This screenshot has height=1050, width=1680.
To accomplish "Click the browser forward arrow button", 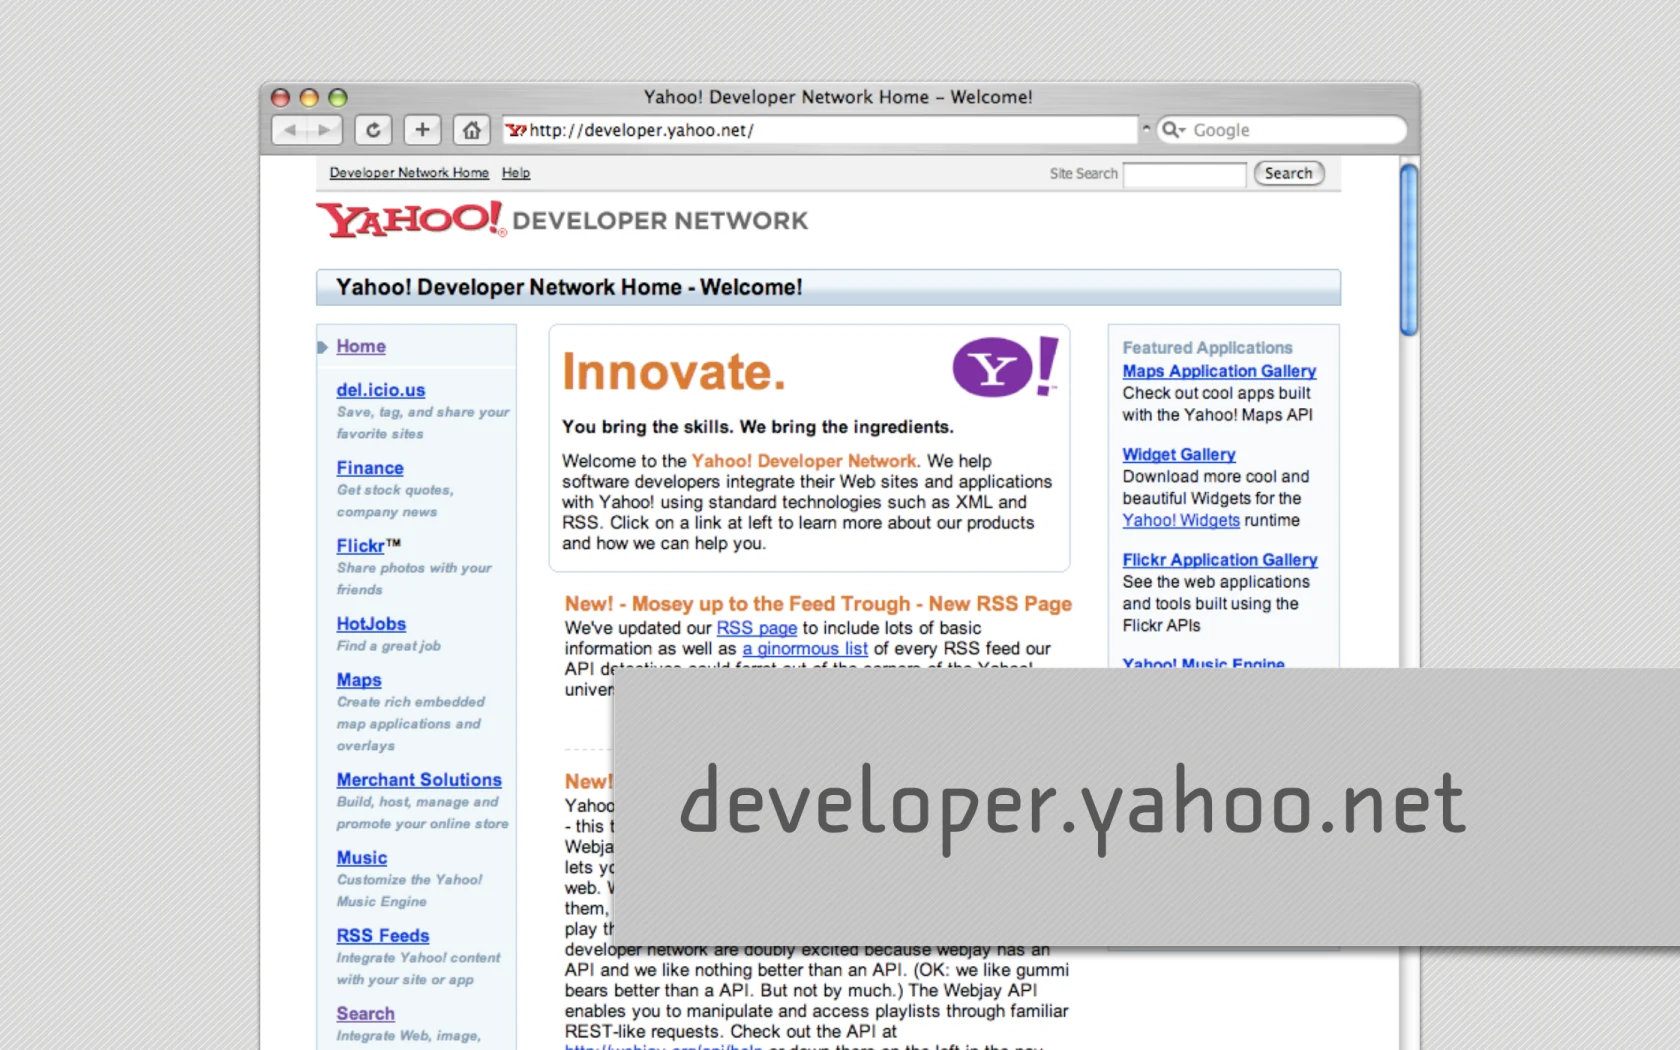I will (325, 130).
